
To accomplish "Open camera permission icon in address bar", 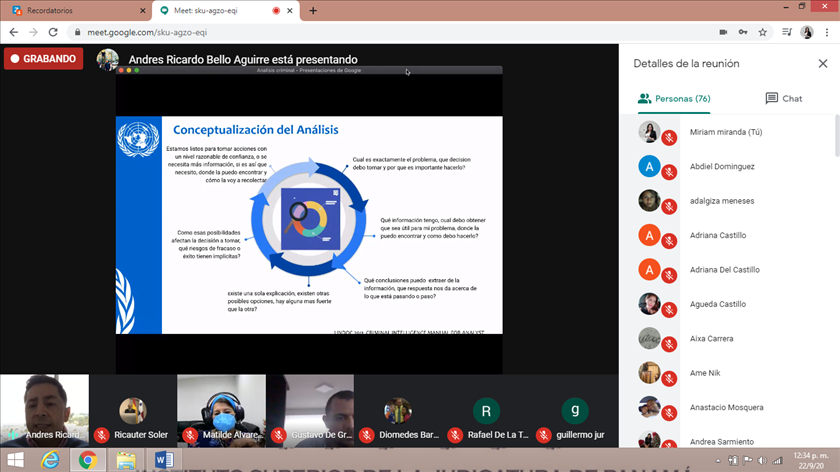I will (x=723, y=32).
